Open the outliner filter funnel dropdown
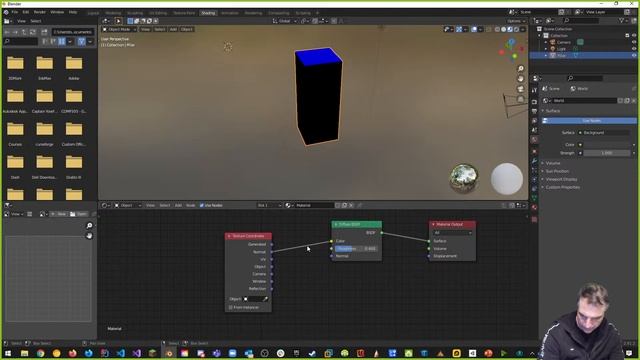 [623, 20]
